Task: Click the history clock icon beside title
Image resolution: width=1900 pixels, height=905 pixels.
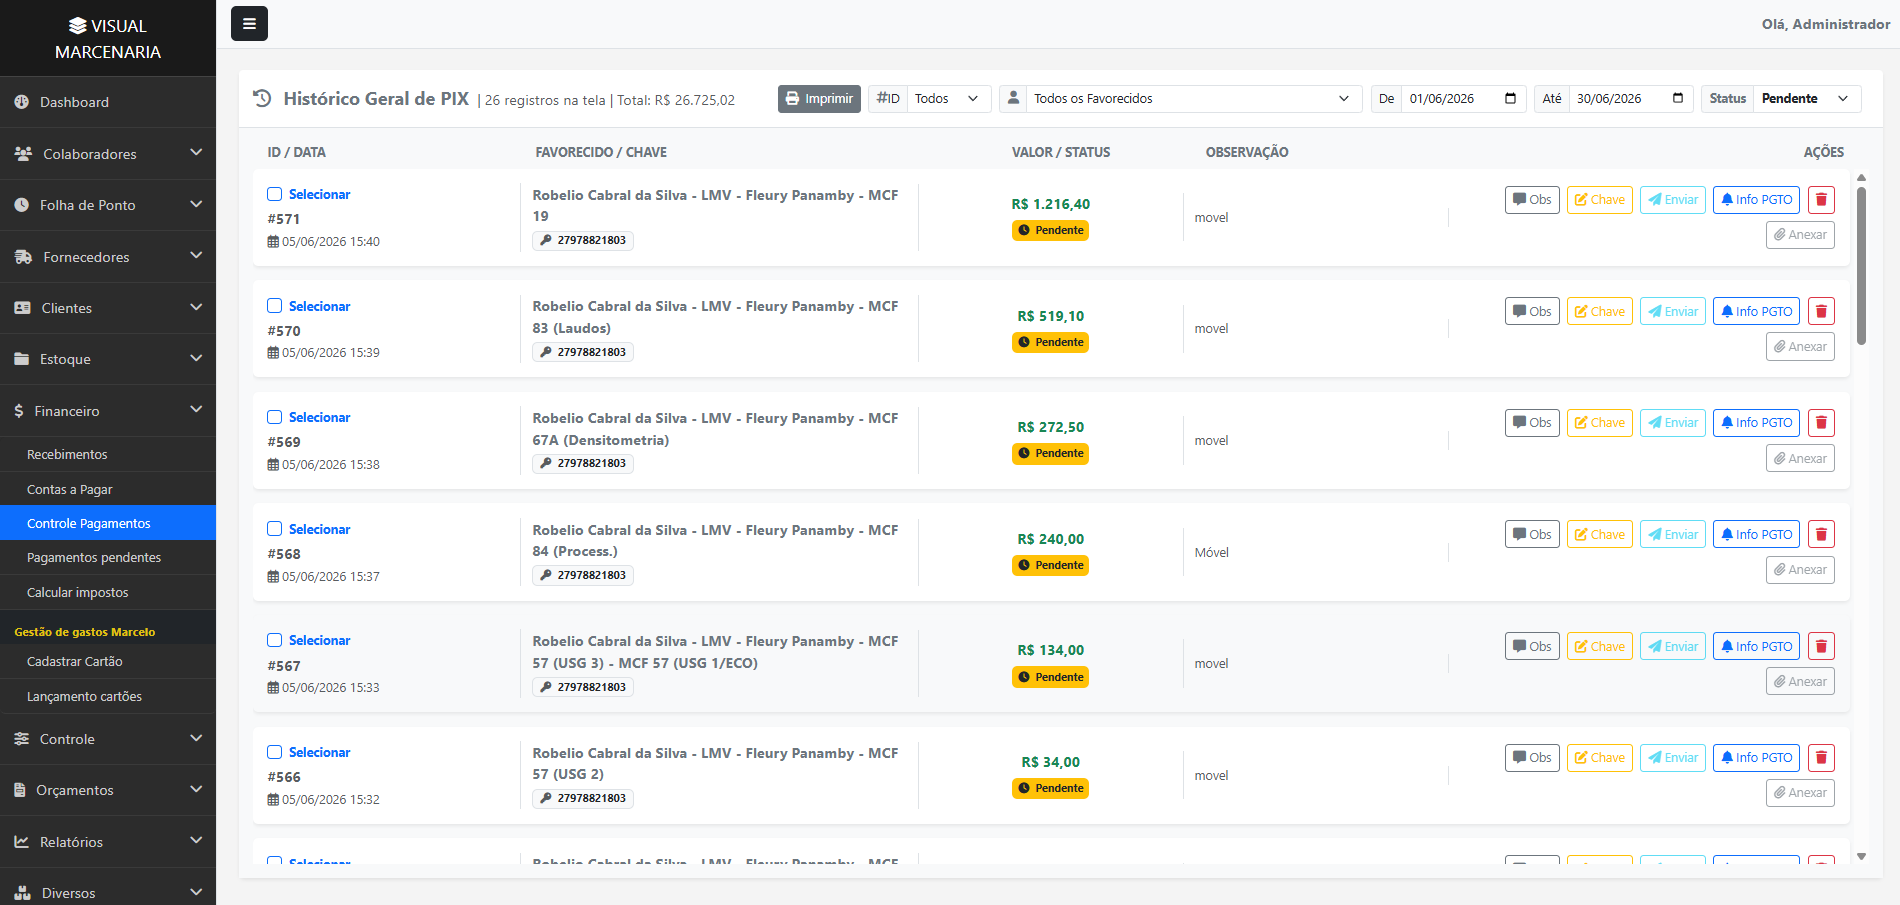Action: tap(263, 98)
